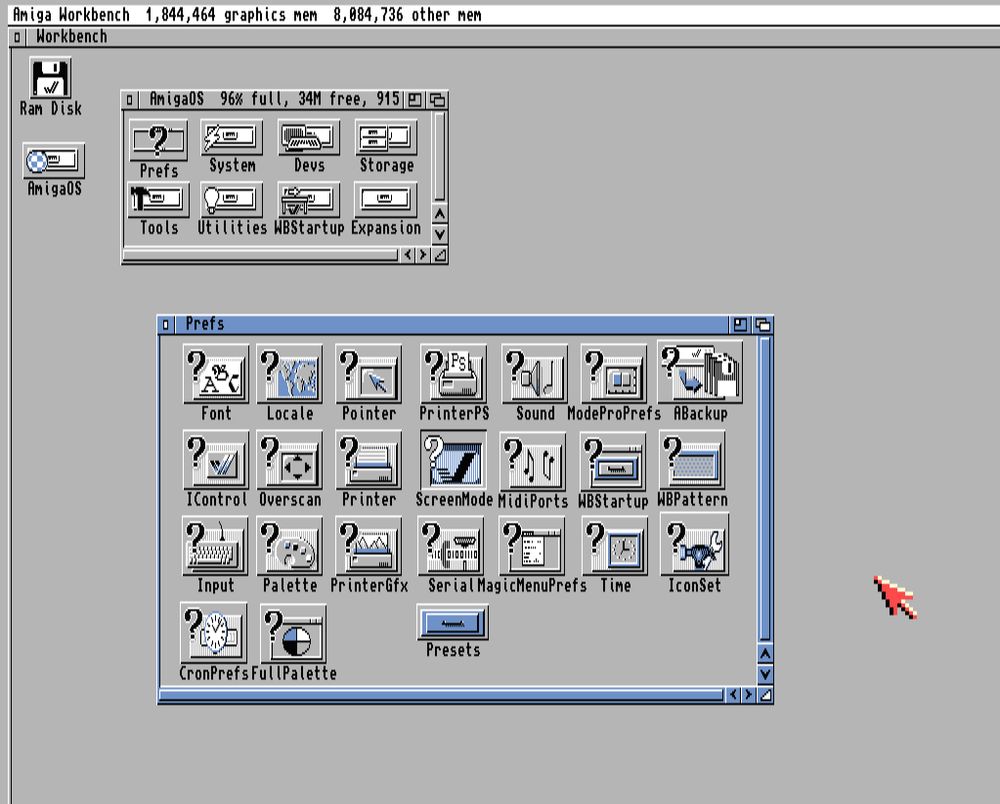
Task: Click the Prefs window scroll up arrow
Action: 765,654
